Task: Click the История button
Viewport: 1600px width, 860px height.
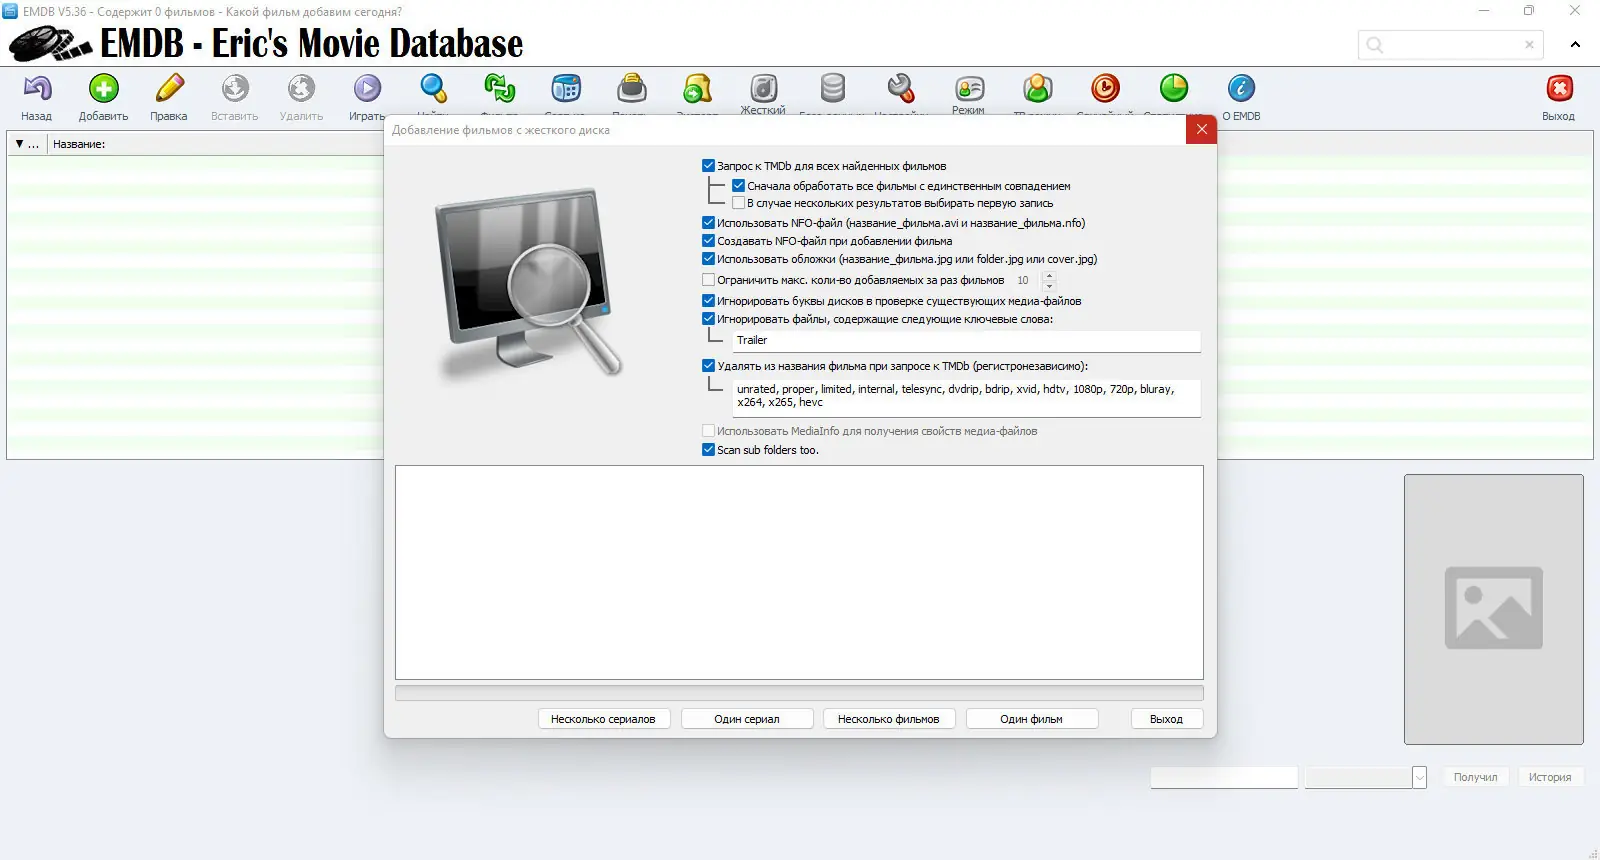Action: pos(1550,777)
